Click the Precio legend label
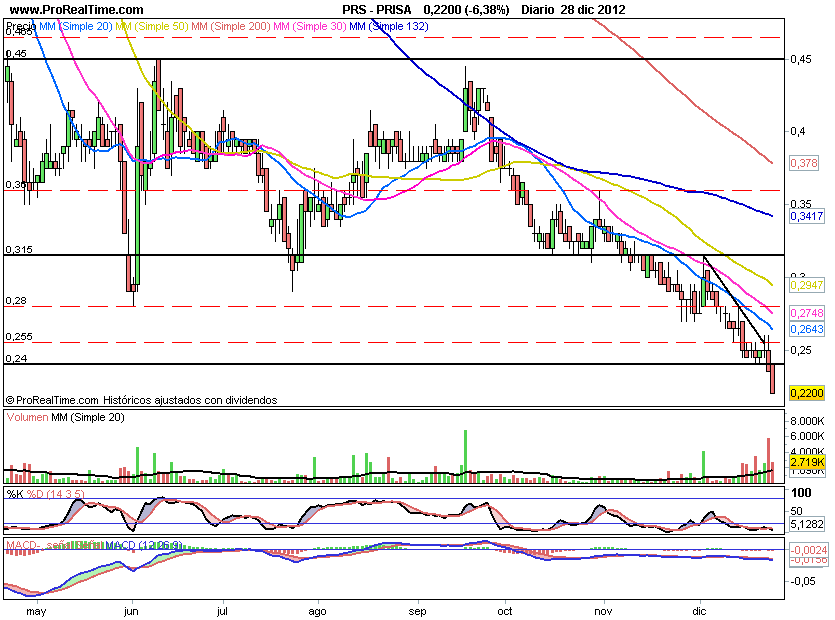This screenshot has height=620, width=835. tap(21, 26)
